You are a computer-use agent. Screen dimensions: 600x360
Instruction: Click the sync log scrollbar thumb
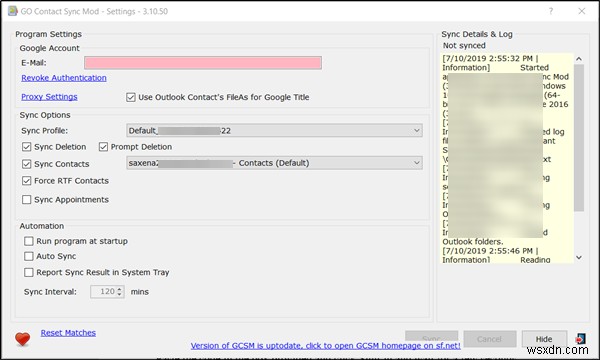point(579,138)
